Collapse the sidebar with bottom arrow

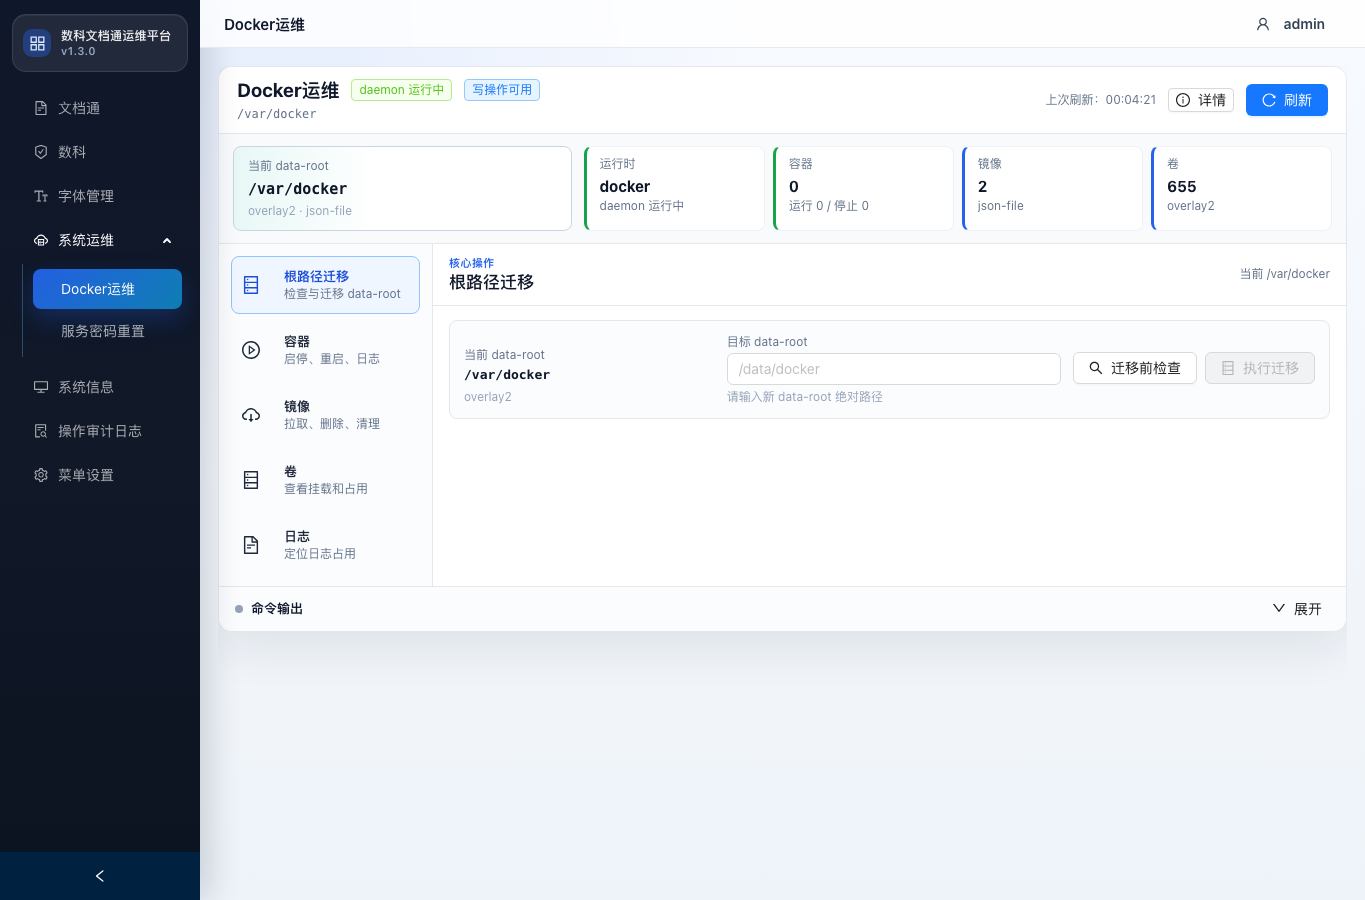[100, 876]
